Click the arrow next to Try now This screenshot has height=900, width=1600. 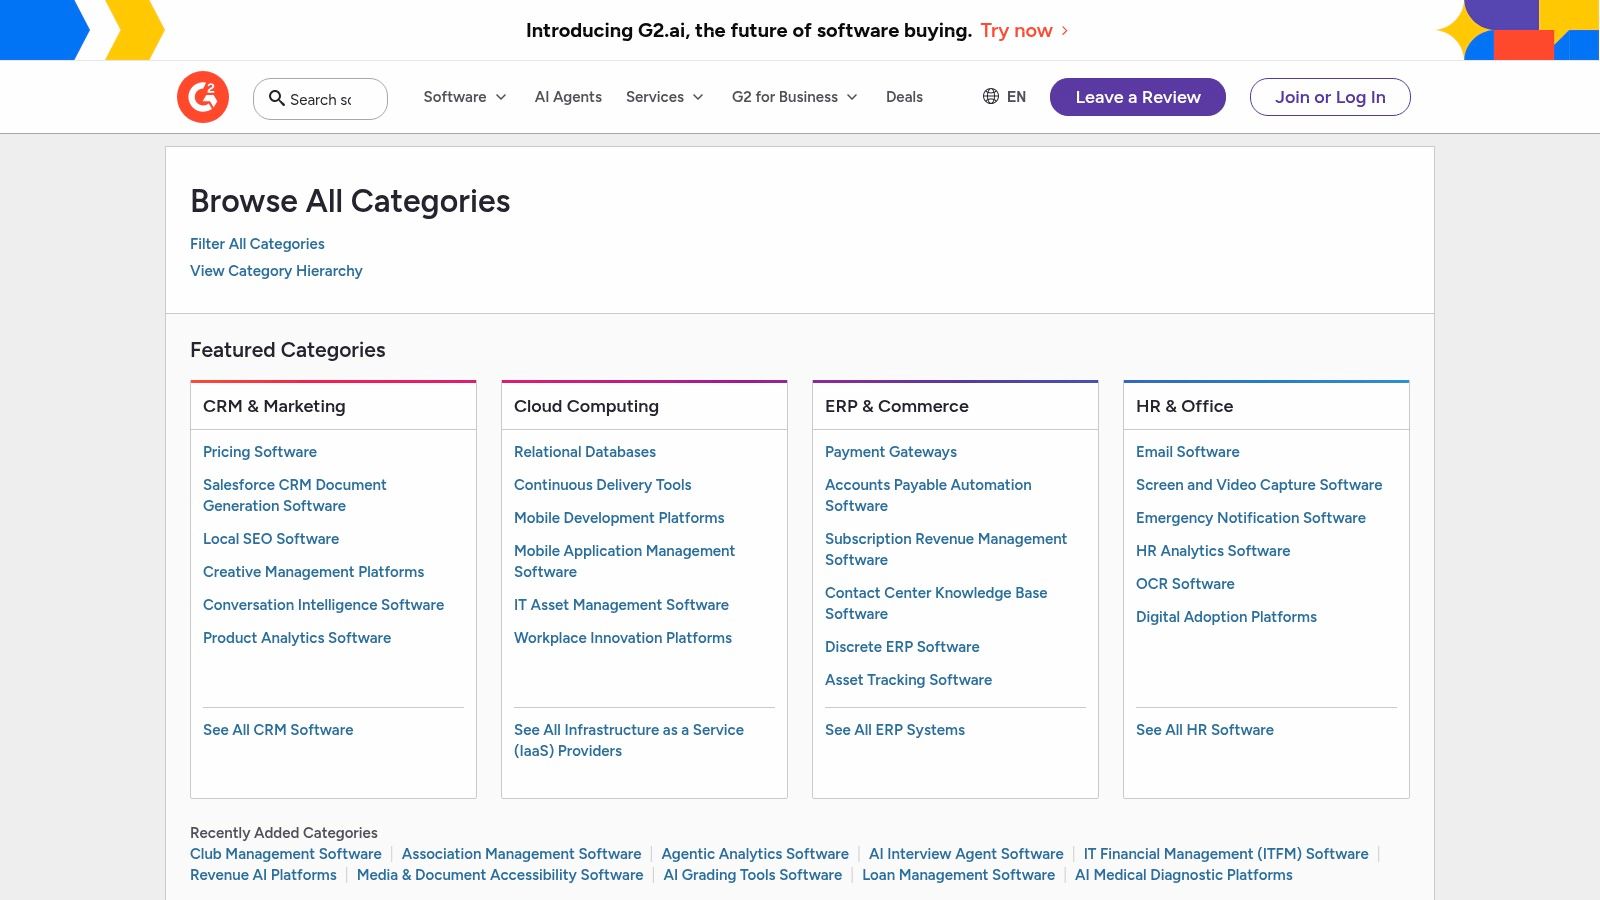click(x=1063, y=31)
